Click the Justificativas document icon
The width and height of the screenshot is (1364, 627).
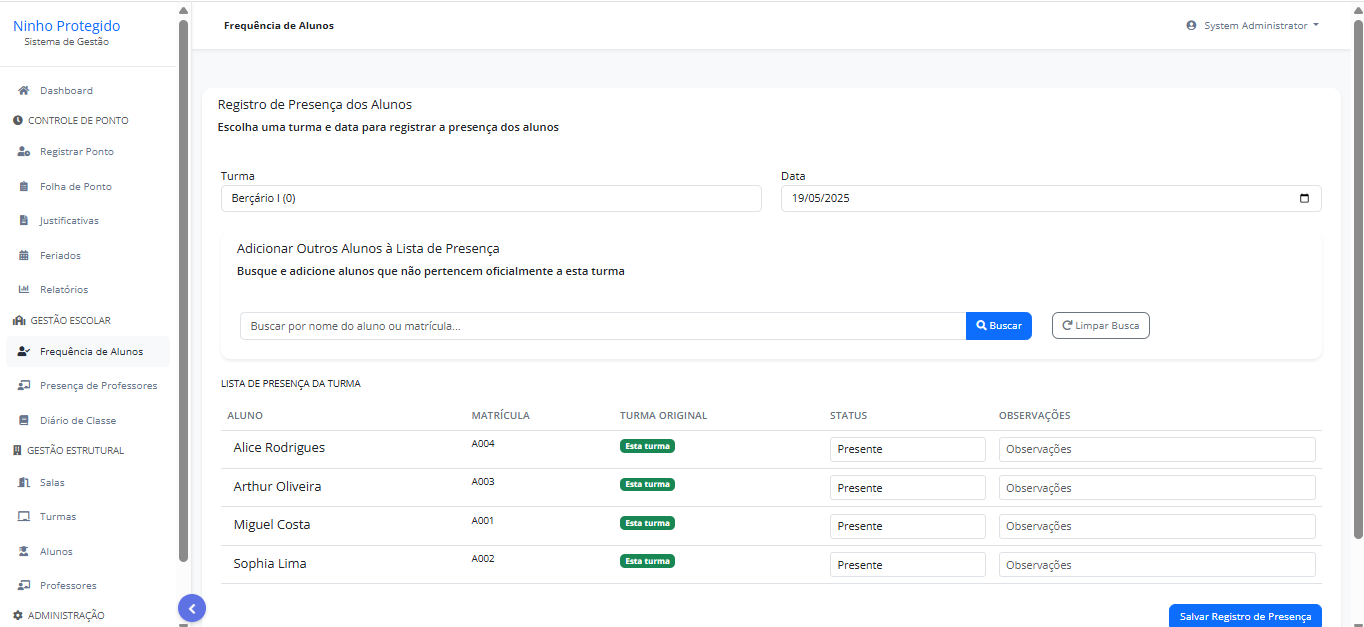[24, 221]
